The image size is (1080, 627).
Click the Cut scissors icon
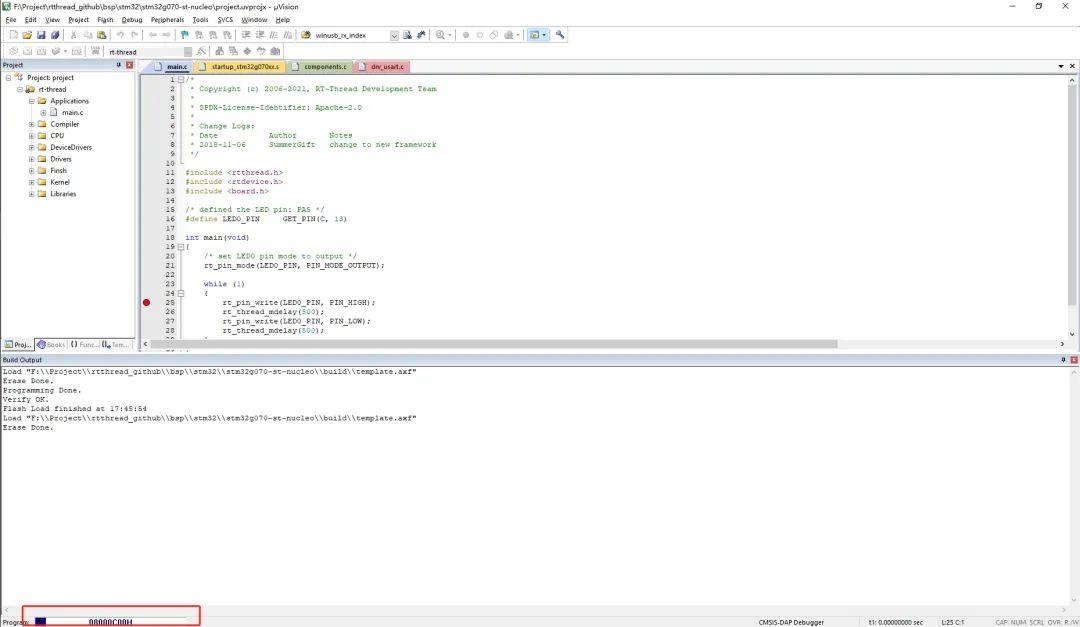(73, 35)
